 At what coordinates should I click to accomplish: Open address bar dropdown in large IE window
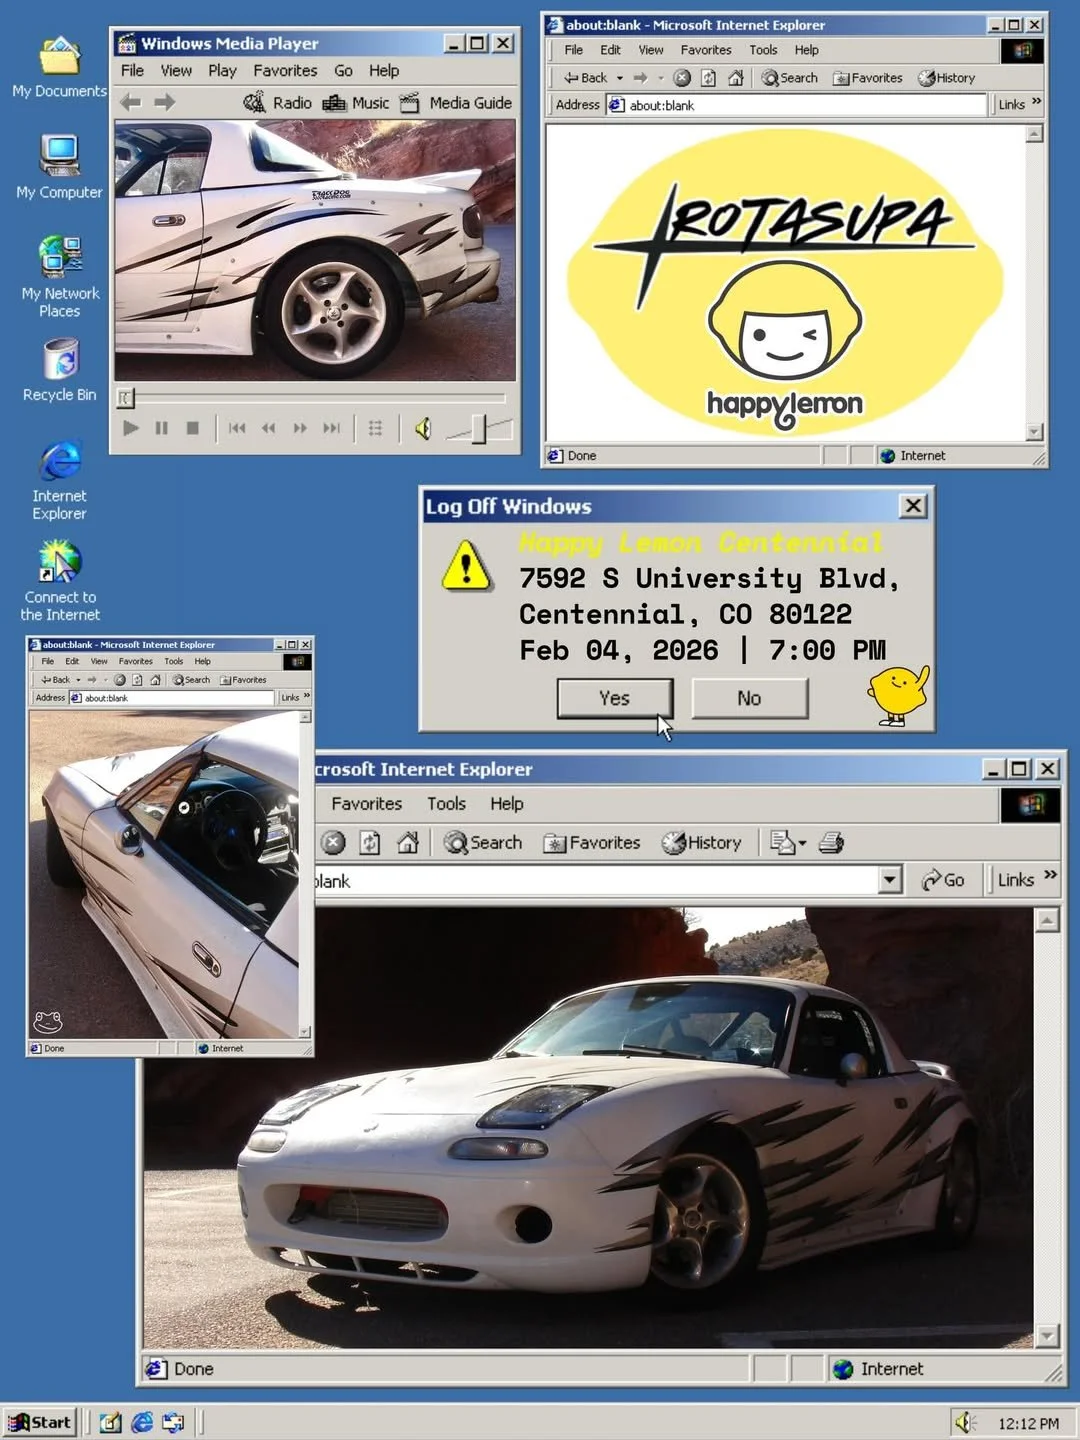(890, 880)
